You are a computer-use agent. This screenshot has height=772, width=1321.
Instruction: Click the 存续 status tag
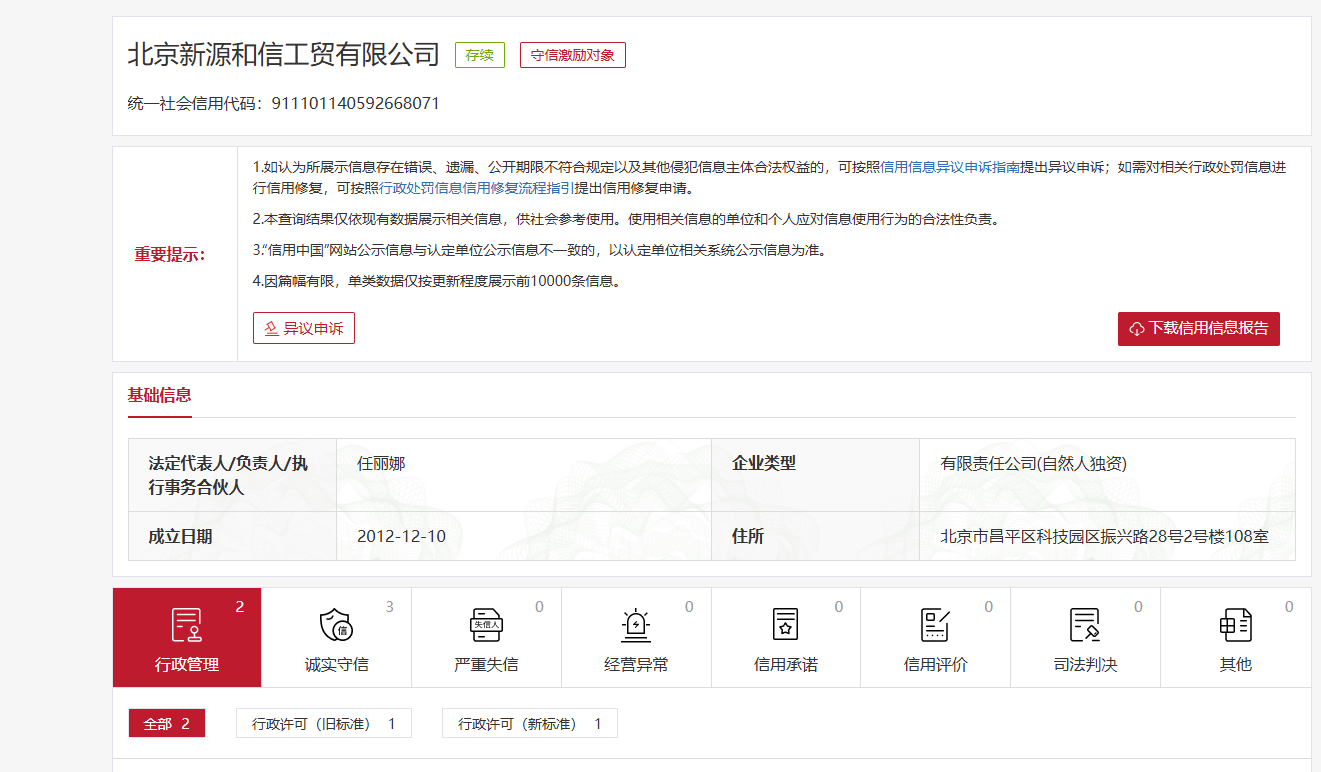click(480, 55)
